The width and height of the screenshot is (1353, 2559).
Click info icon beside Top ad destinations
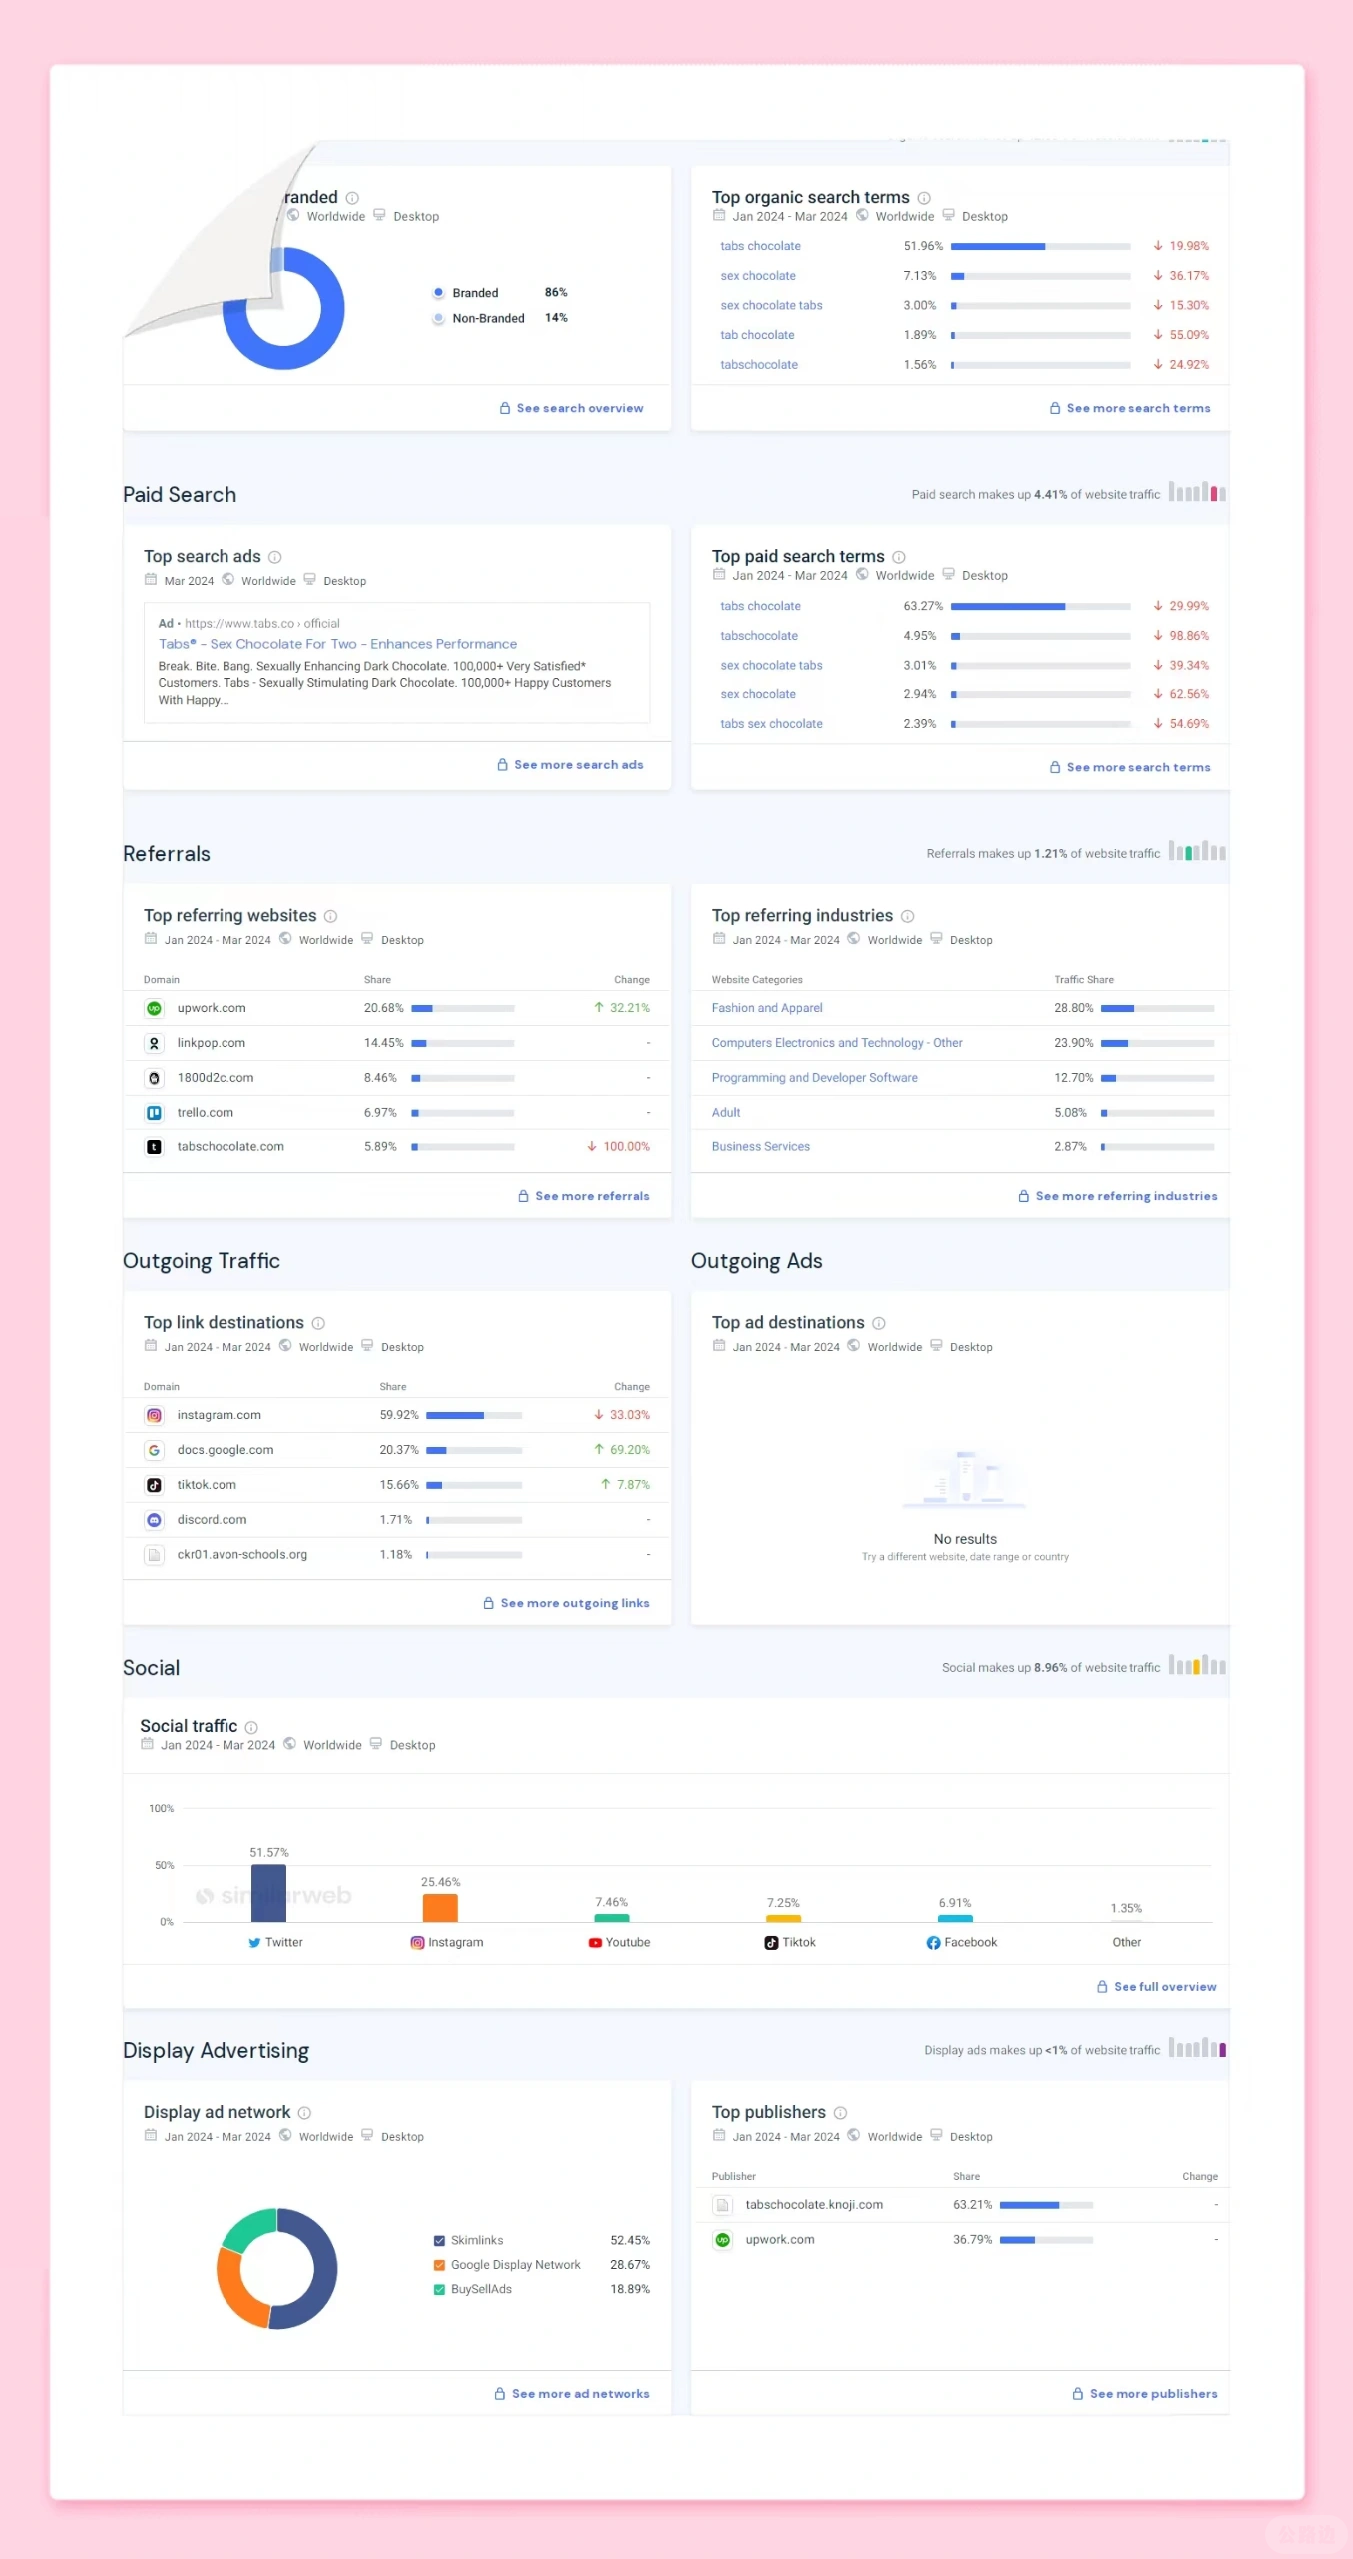[879, 1323]
